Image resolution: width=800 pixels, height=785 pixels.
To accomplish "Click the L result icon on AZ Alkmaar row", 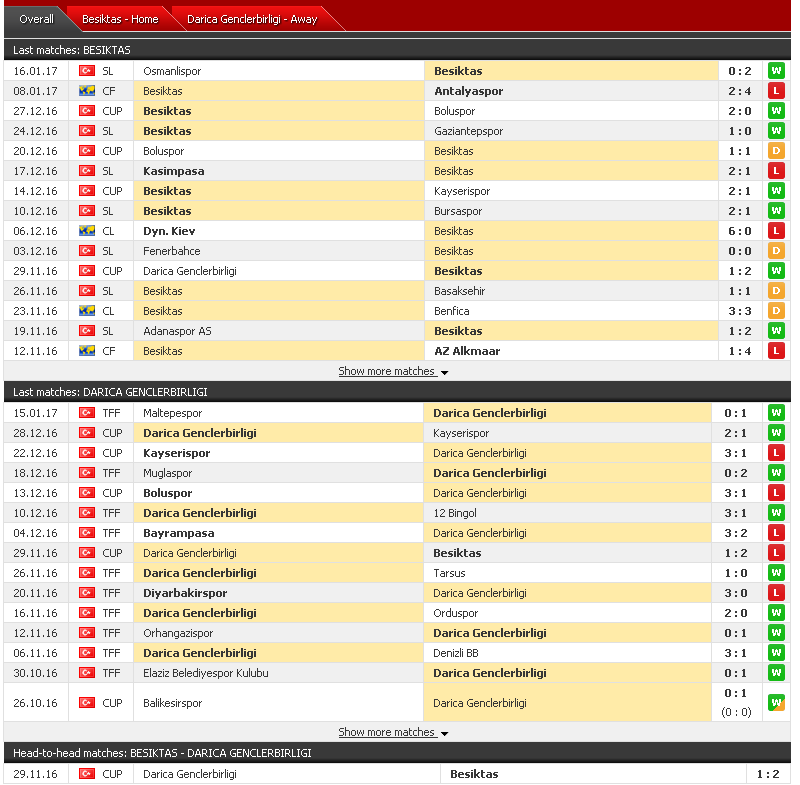I will (776, 351).
